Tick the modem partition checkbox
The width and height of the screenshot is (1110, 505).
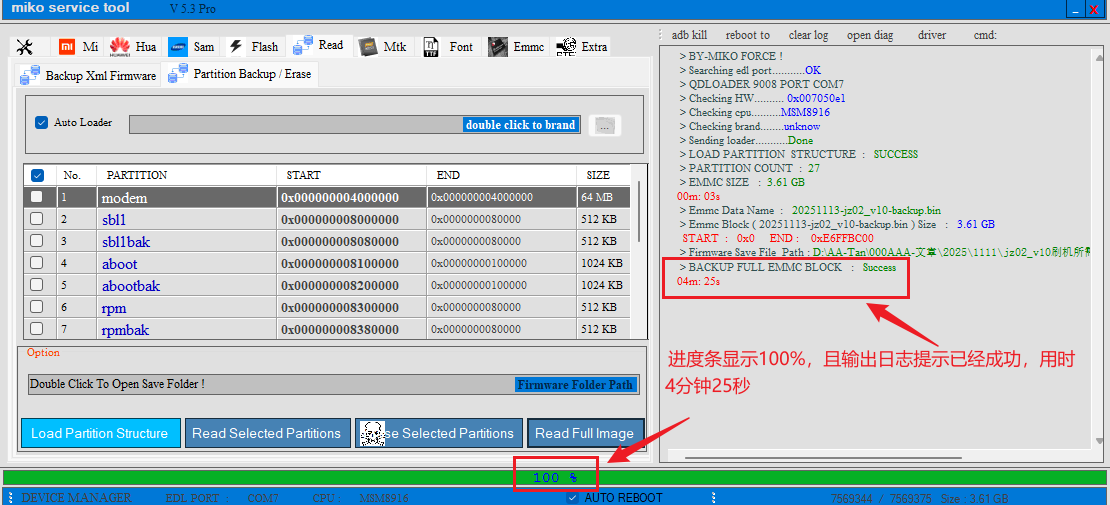[37, 197]
